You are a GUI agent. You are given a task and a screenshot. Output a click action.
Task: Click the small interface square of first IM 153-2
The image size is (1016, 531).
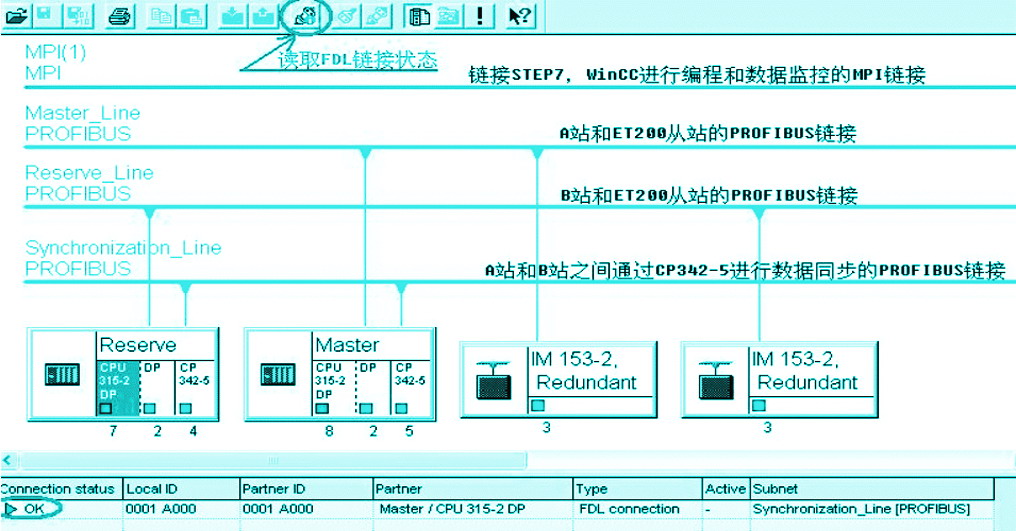click(x=538, y=406)
